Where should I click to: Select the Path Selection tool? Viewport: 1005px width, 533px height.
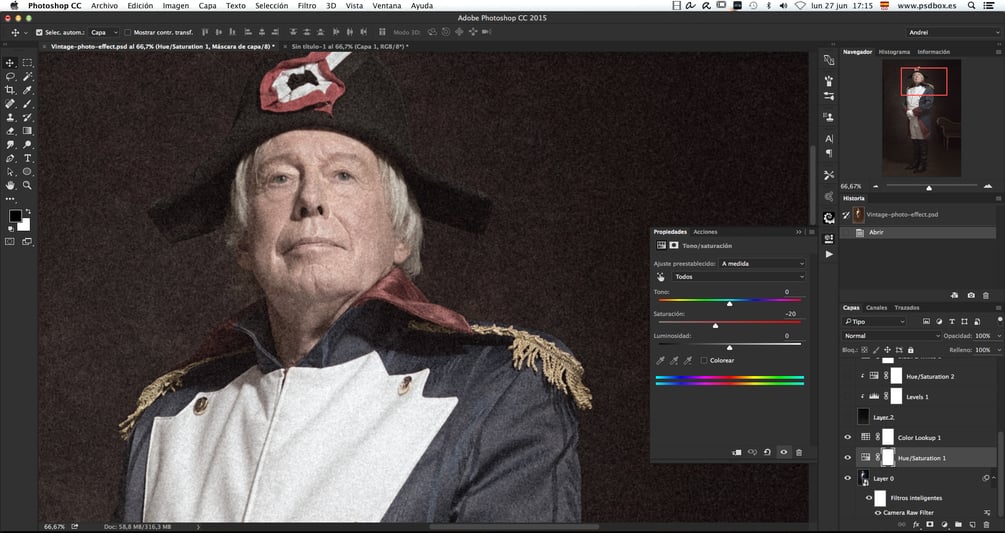pos(10,172)
